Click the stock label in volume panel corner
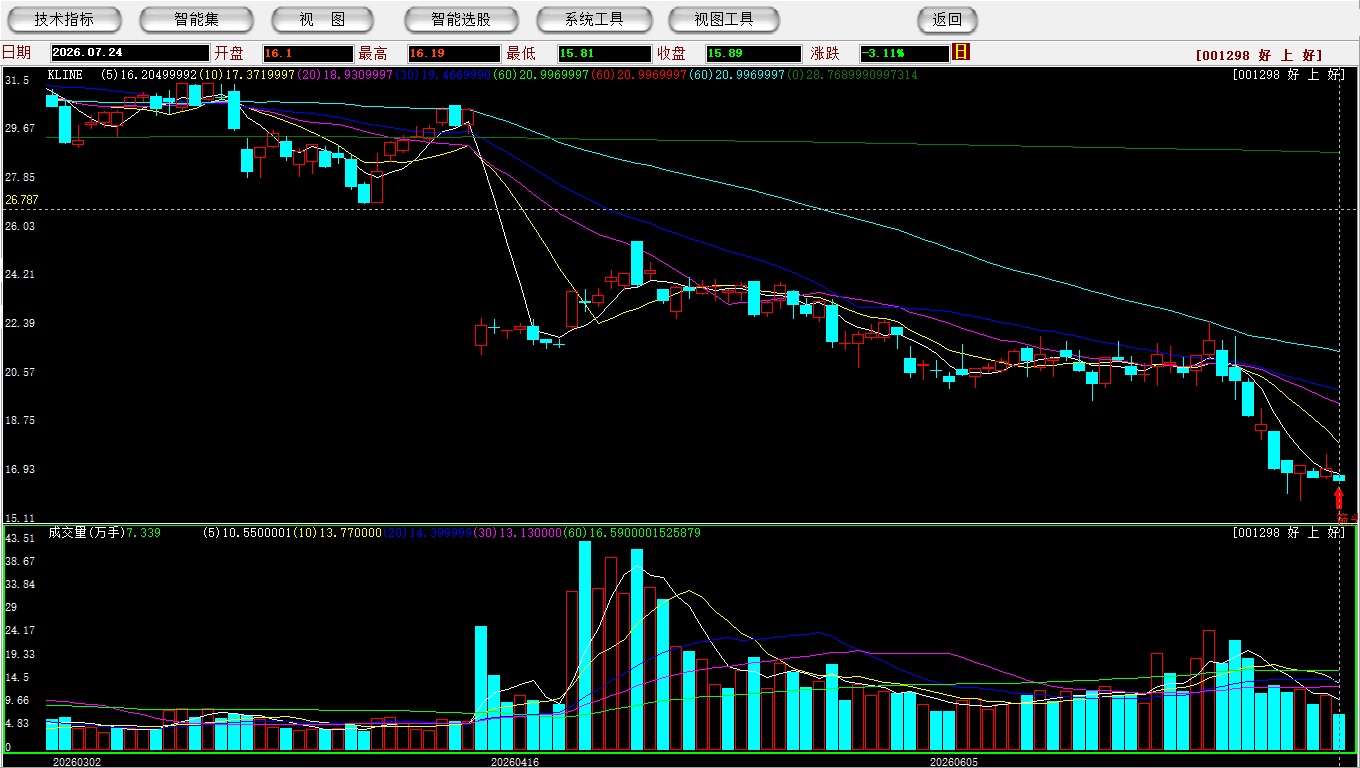1360x768 pixels. tap(1289, 533)
